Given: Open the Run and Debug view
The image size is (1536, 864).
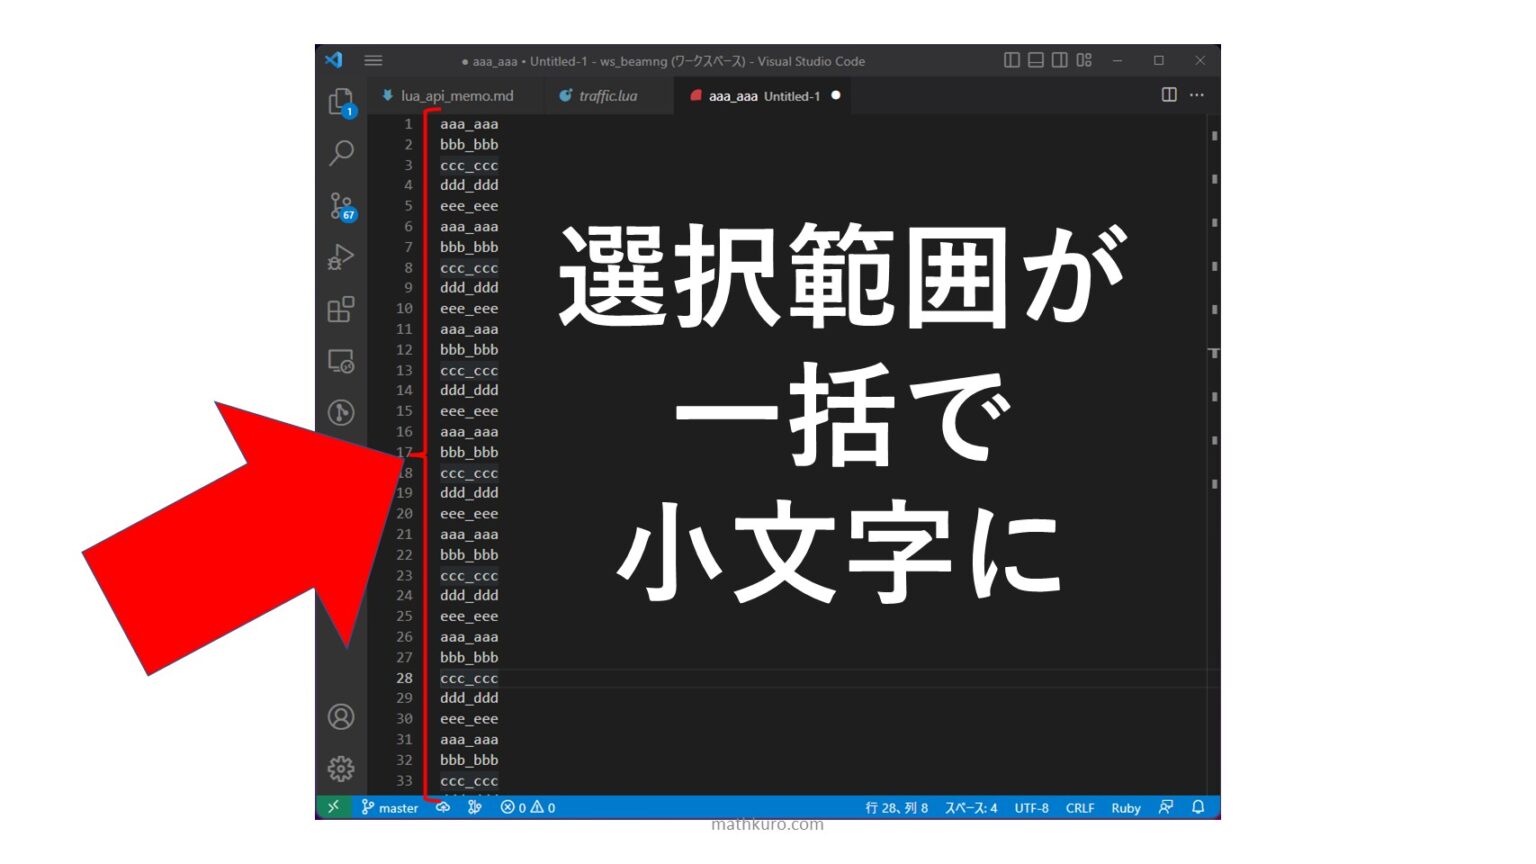Looking at the screenshot, I should click(341, 258).
